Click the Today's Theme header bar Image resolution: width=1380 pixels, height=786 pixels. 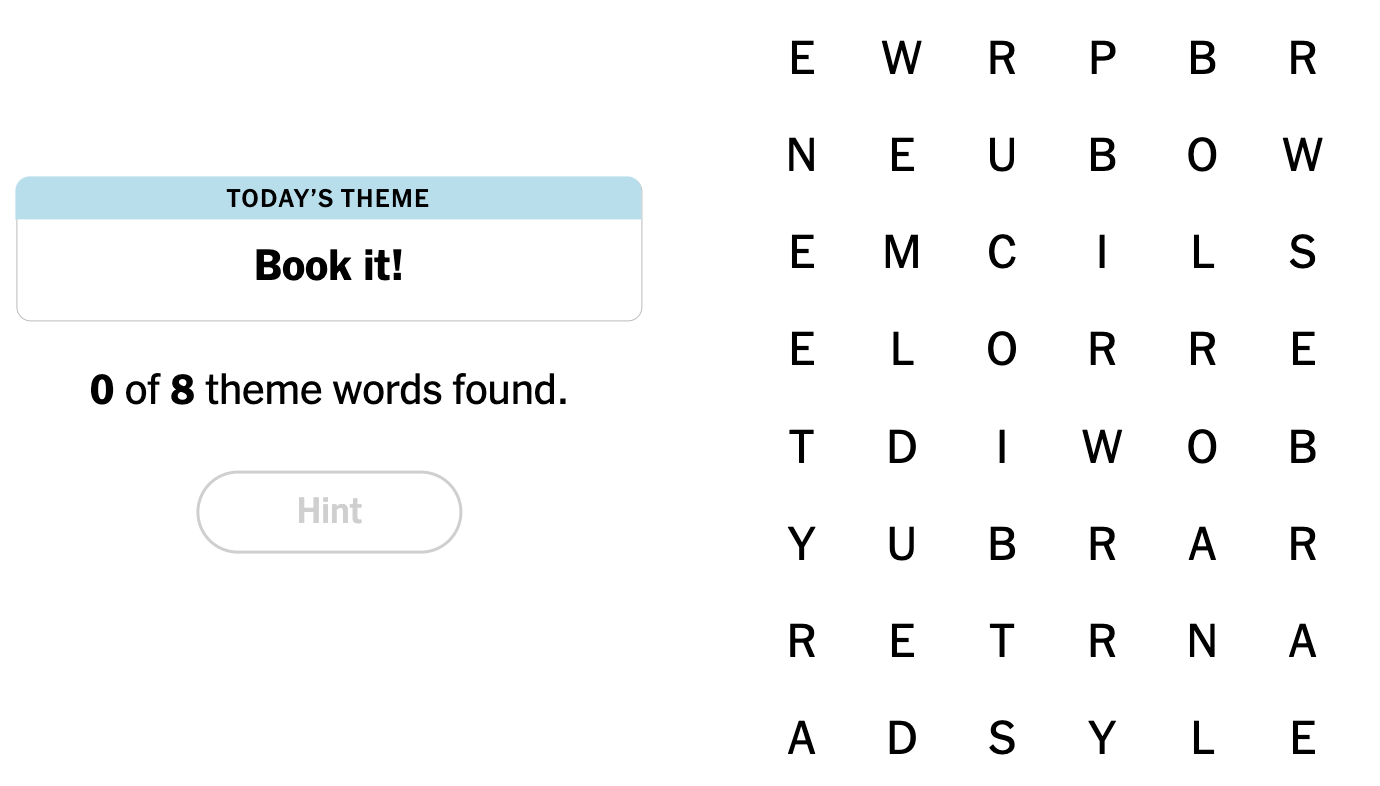329,198
